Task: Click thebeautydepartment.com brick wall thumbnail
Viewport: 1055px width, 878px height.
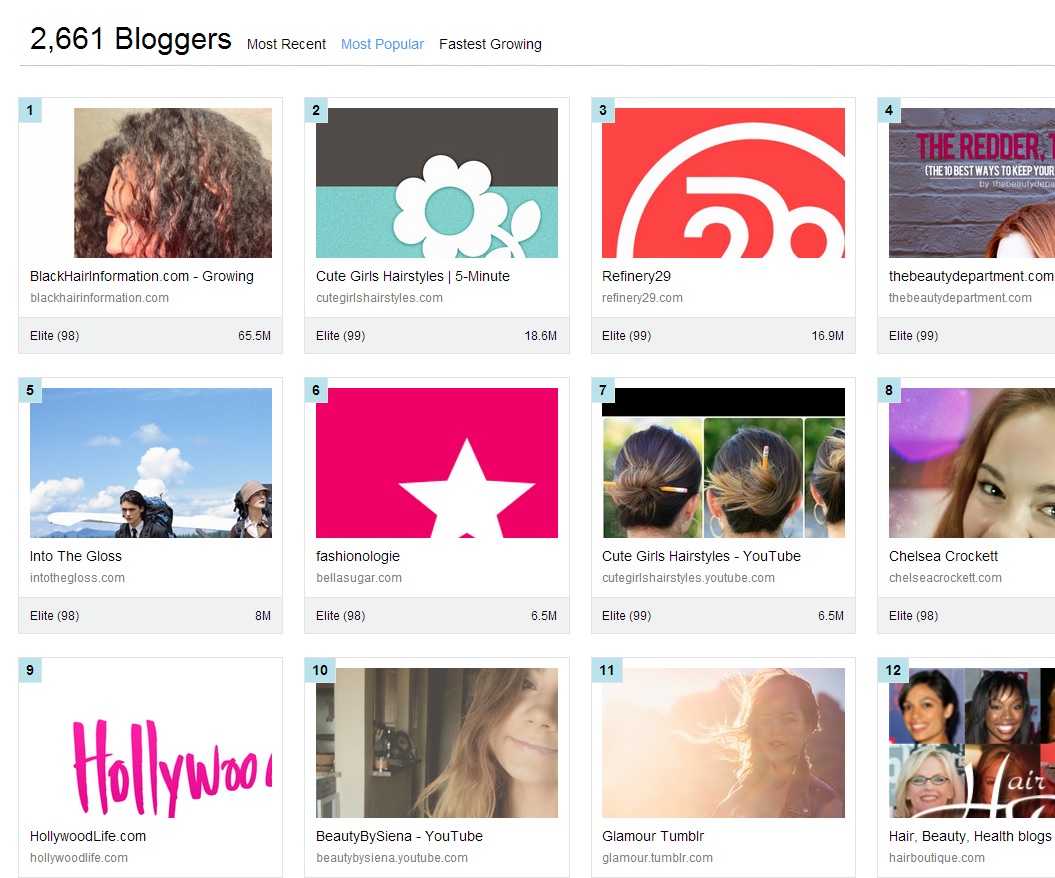Action: tap(972, 183)
